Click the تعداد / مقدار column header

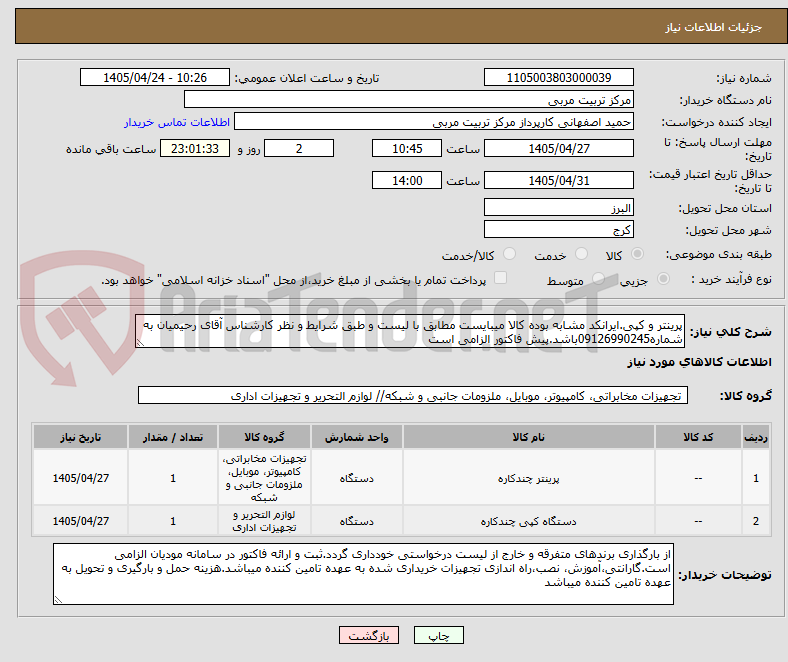click(x=173, y=437)
